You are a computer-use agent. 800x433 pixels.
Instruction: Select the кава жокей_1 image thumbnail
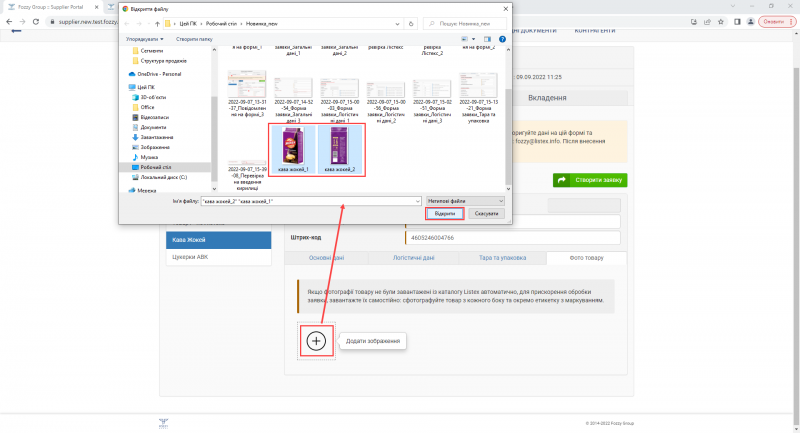click(x=291, y=149)
